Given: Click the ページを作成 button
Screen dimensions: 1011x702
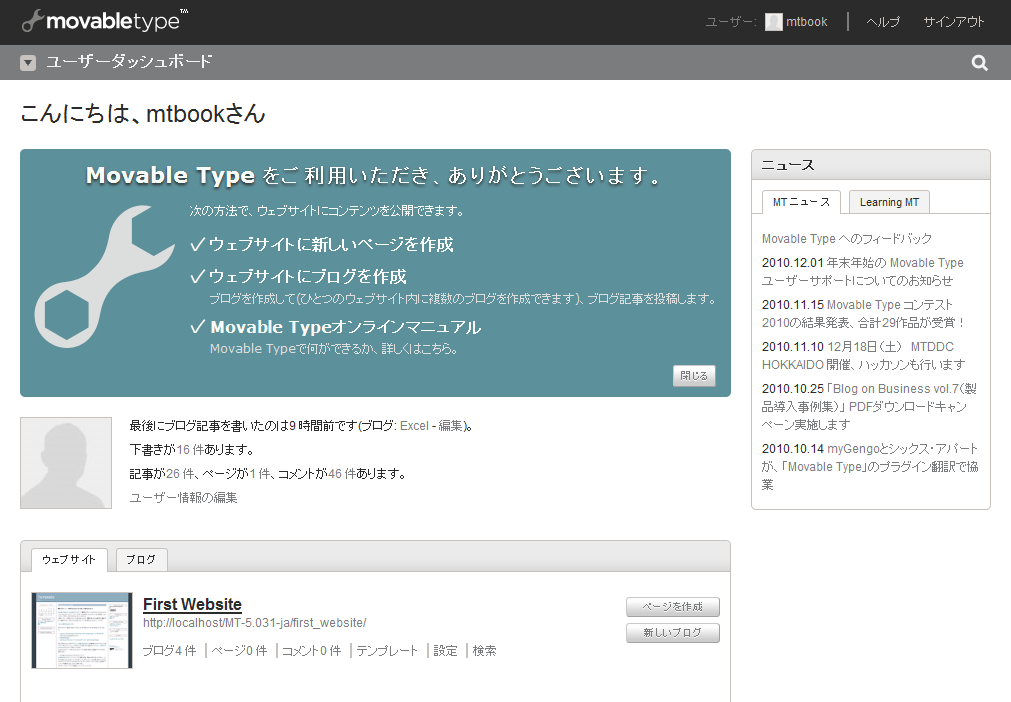Looking at the screenshot, I should pos(672,607).
